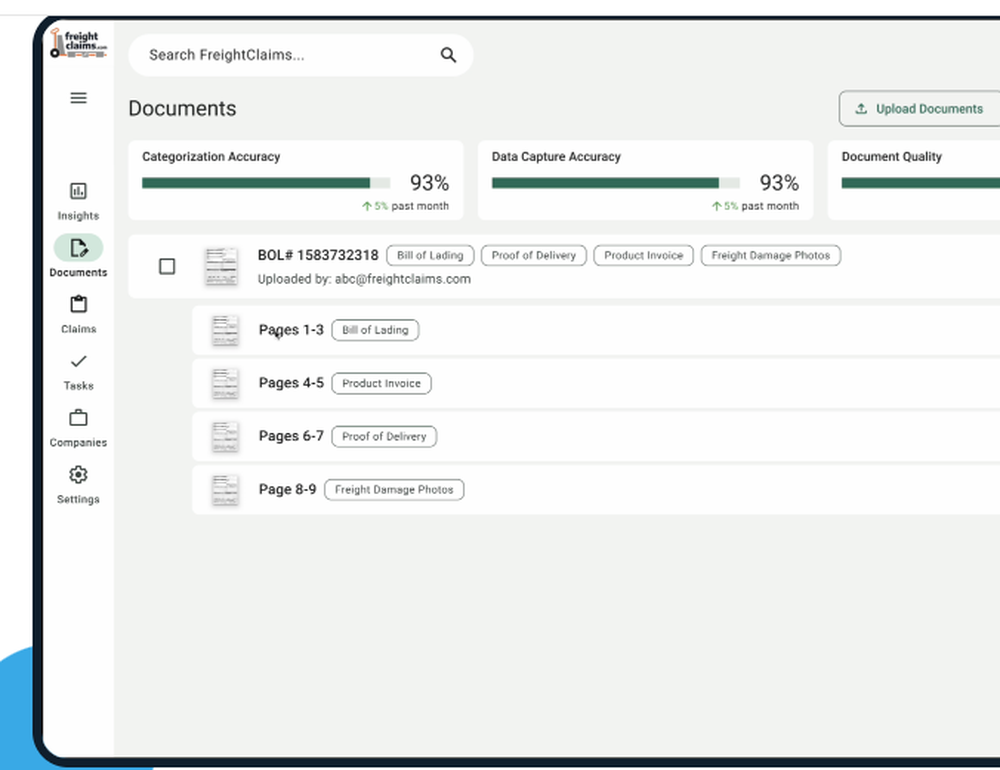The width and height of the screenshot is (1000, 770).
Task: Open Pages 4-5 thumbnail
Action: click(x=225, y=383)
